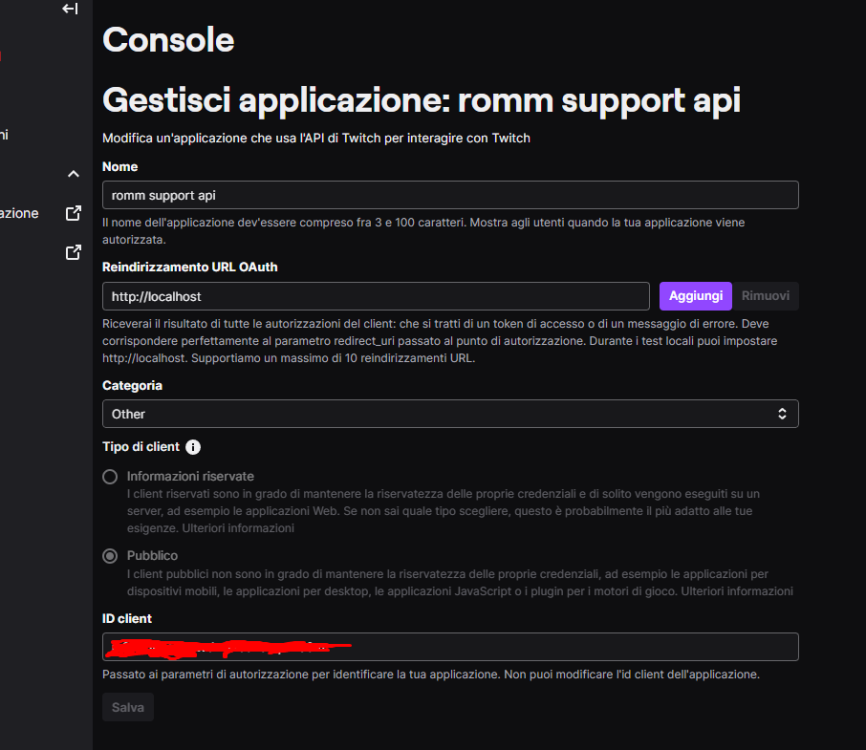Collapse the sidebar section chevron
Viewport: 866px width, 750px height.
[x=73, y=174]
